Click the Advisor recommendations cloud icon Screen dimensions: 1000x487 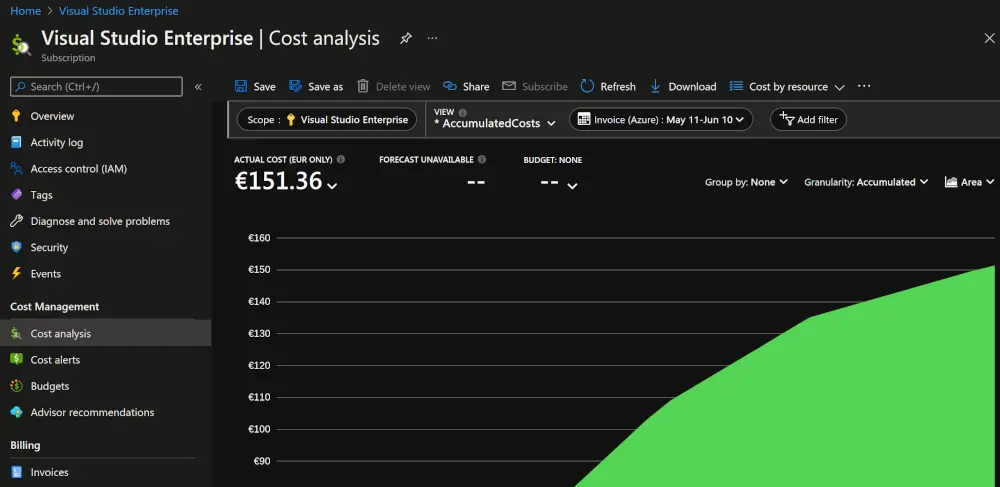pyautogui.click(x=17, y=412)
